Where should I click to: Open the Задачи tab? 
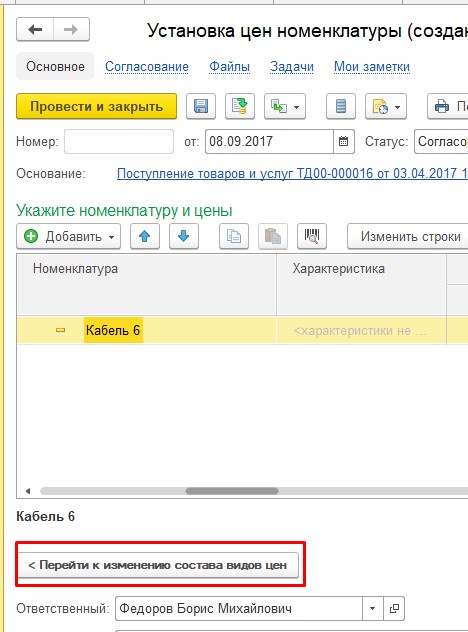pyautogui.click(x=292, y=67)
